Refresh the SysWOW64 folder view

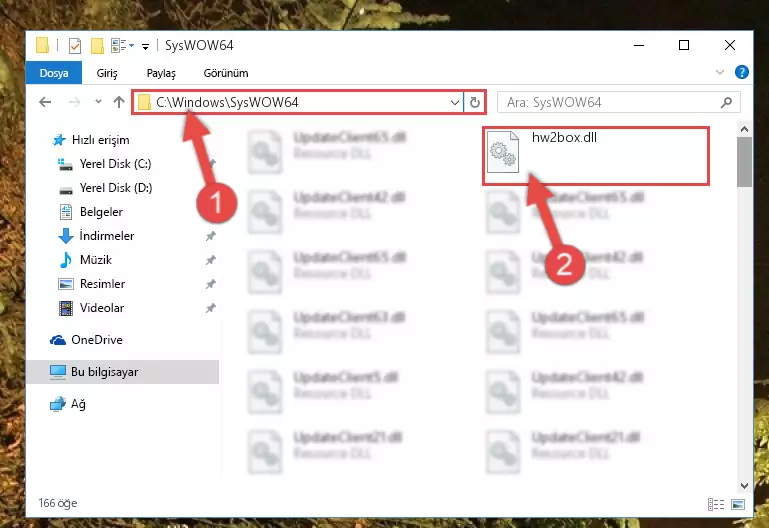(474, 102)
